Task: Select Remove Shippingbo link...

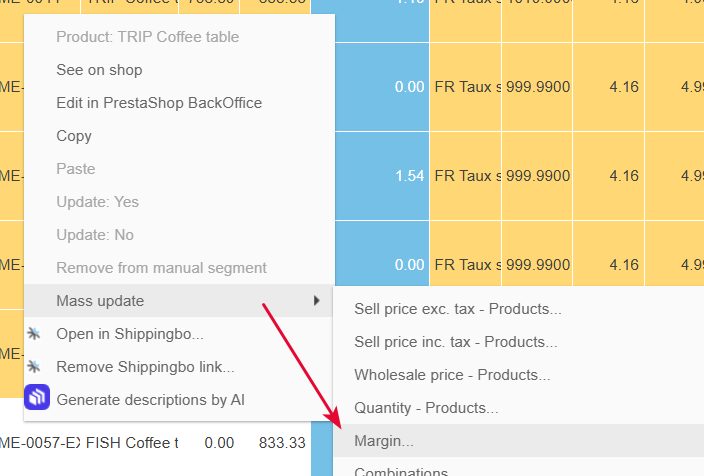Action: point(145,367)
